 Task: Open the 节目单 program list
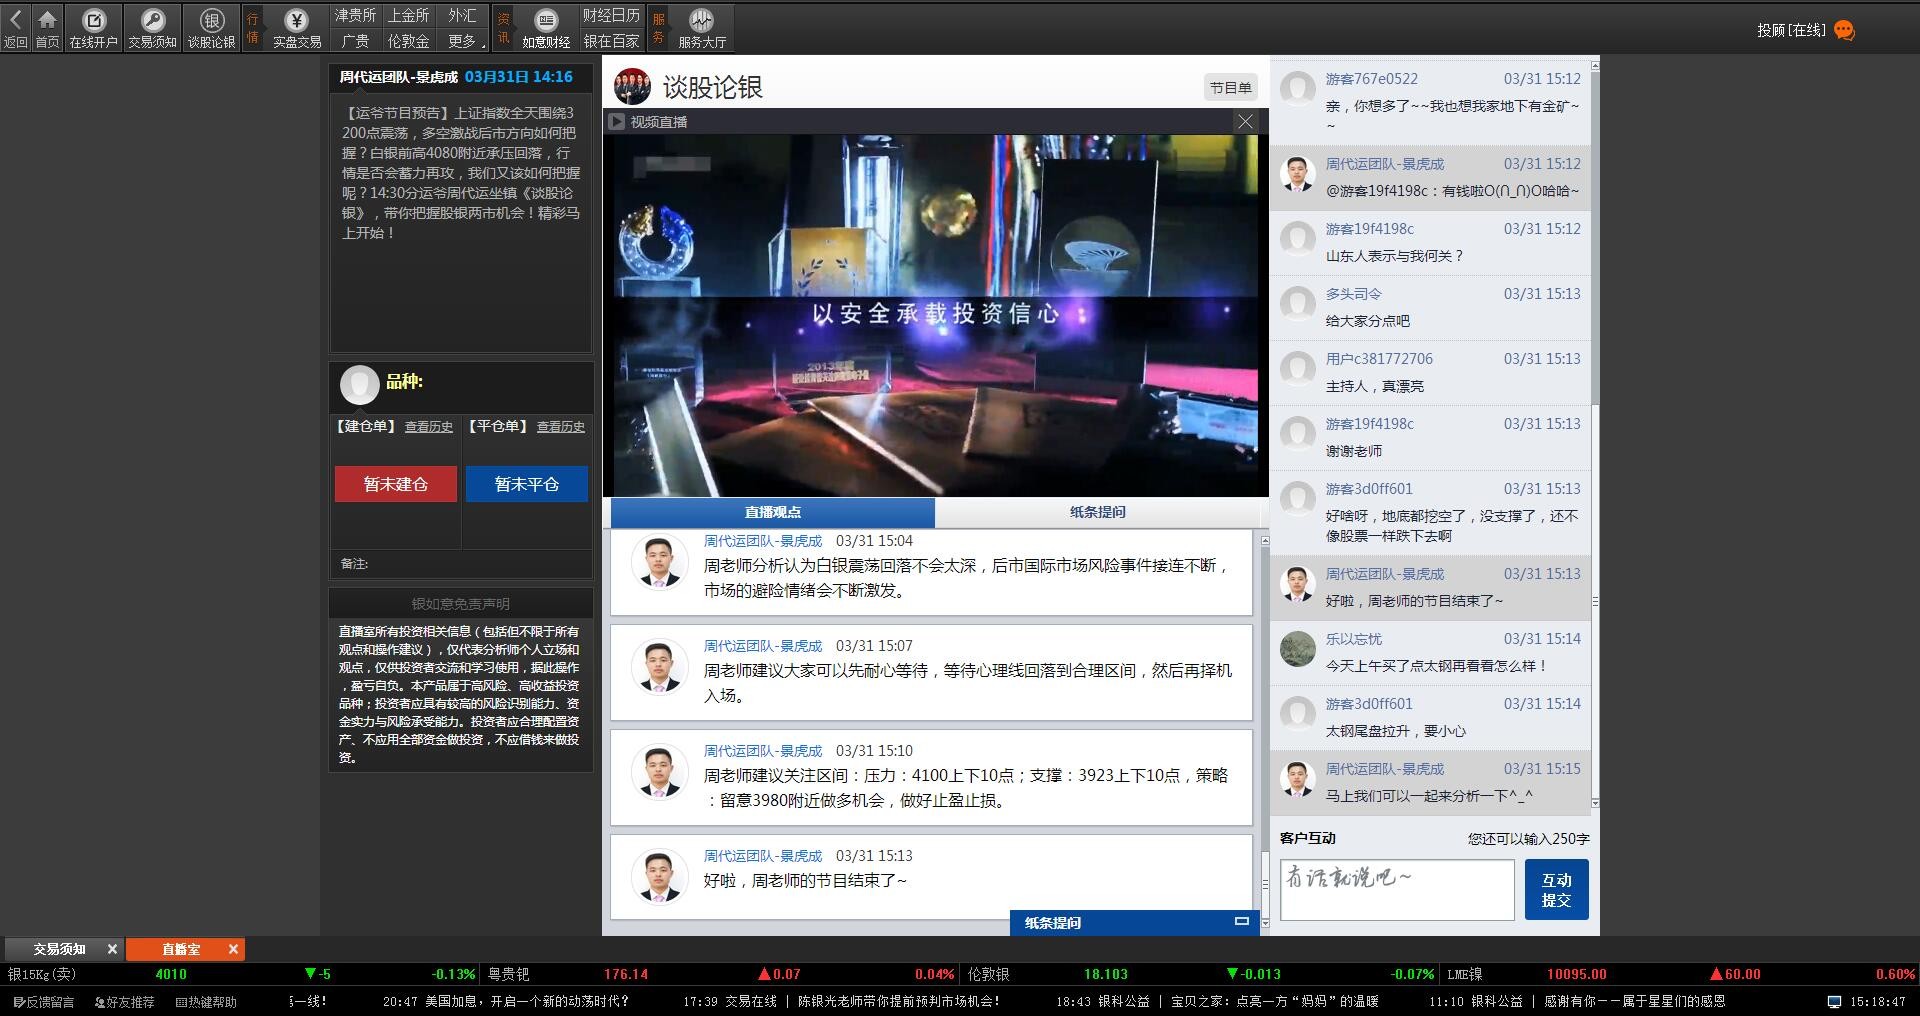1230,88
